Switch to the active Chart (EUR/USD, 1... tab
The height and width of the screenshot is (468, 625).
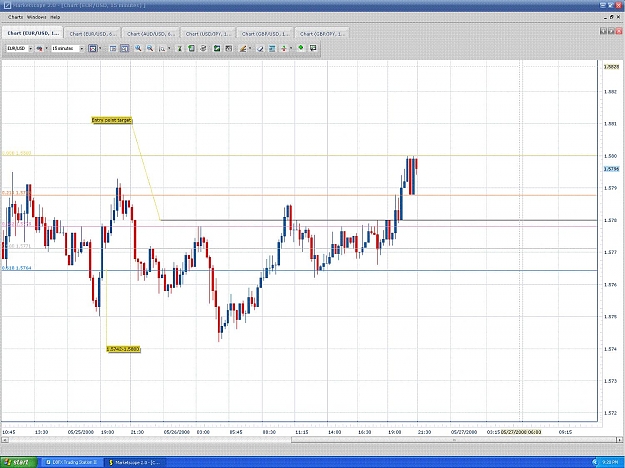pyautogui.click(x=33, y=33)
